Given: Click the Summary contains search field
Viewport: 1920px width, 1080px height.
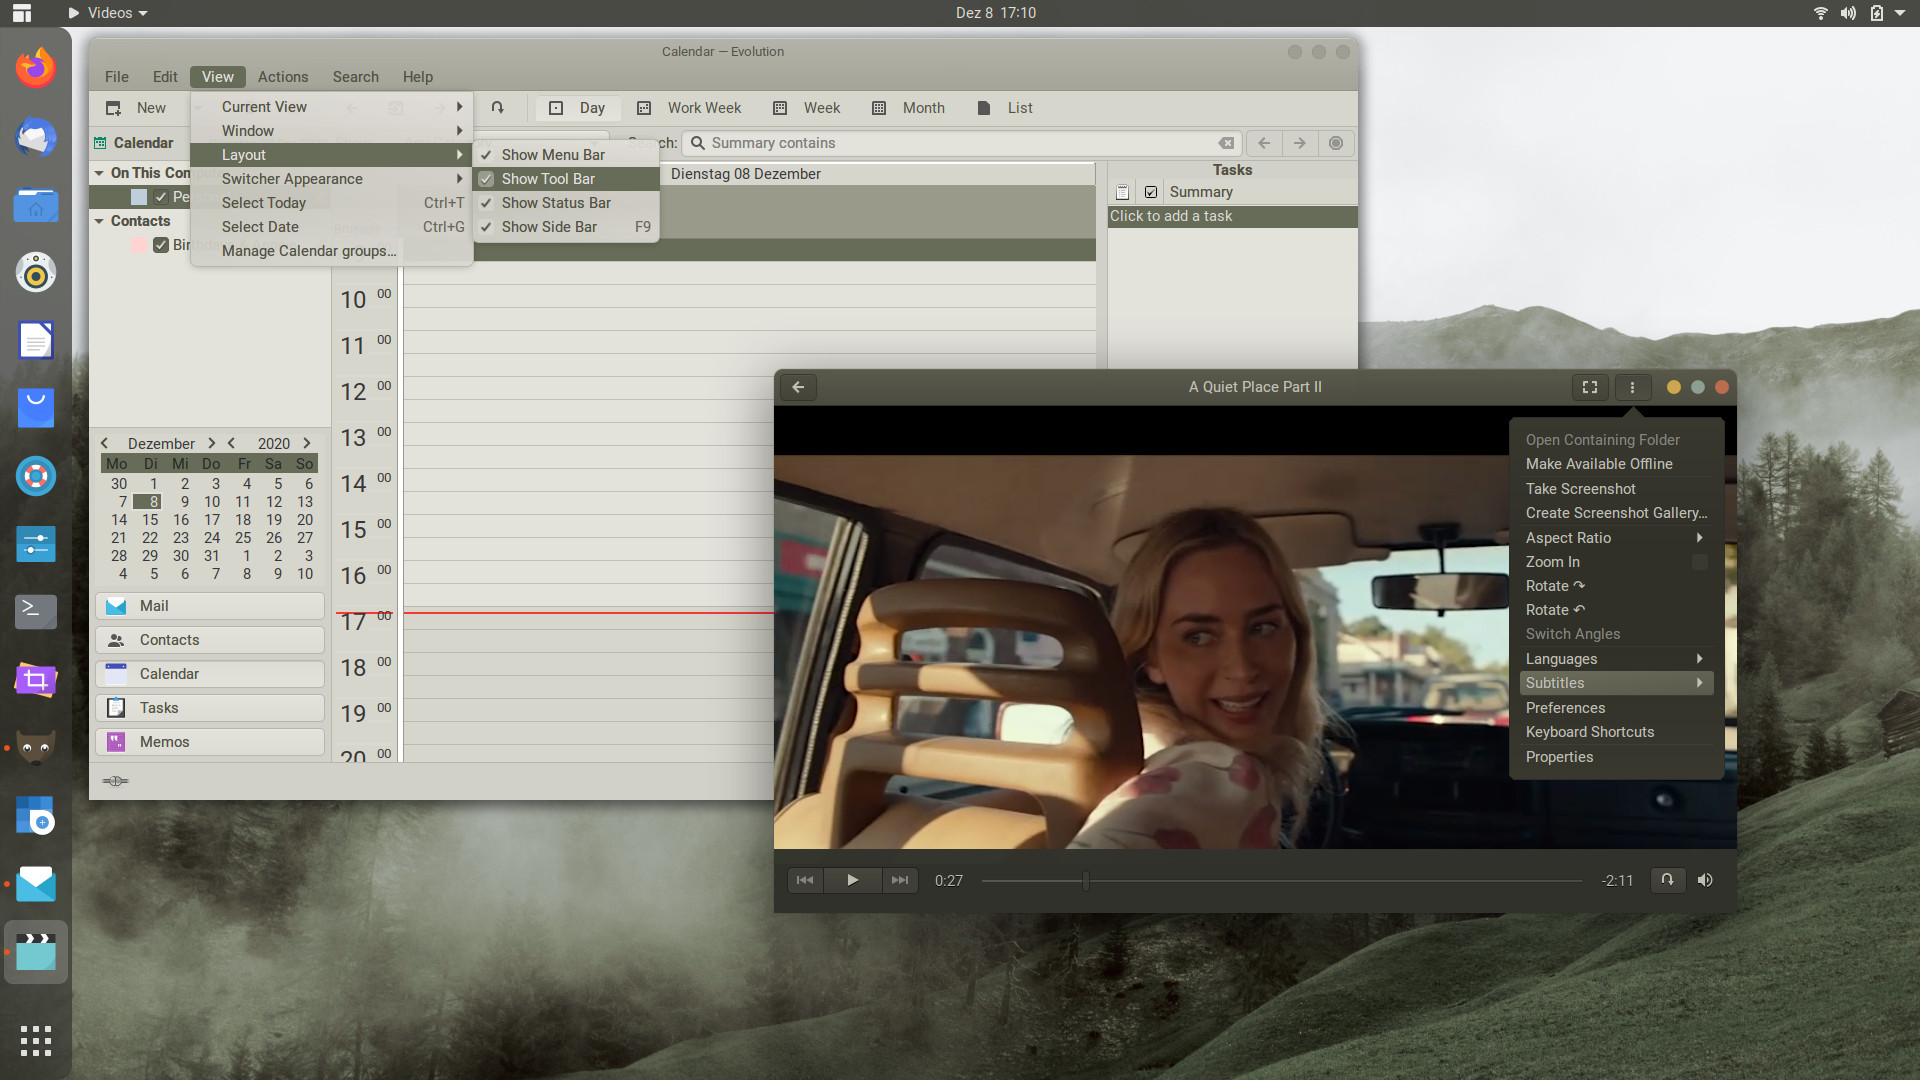Looking at the screenshot, I should tap(960, 143).
